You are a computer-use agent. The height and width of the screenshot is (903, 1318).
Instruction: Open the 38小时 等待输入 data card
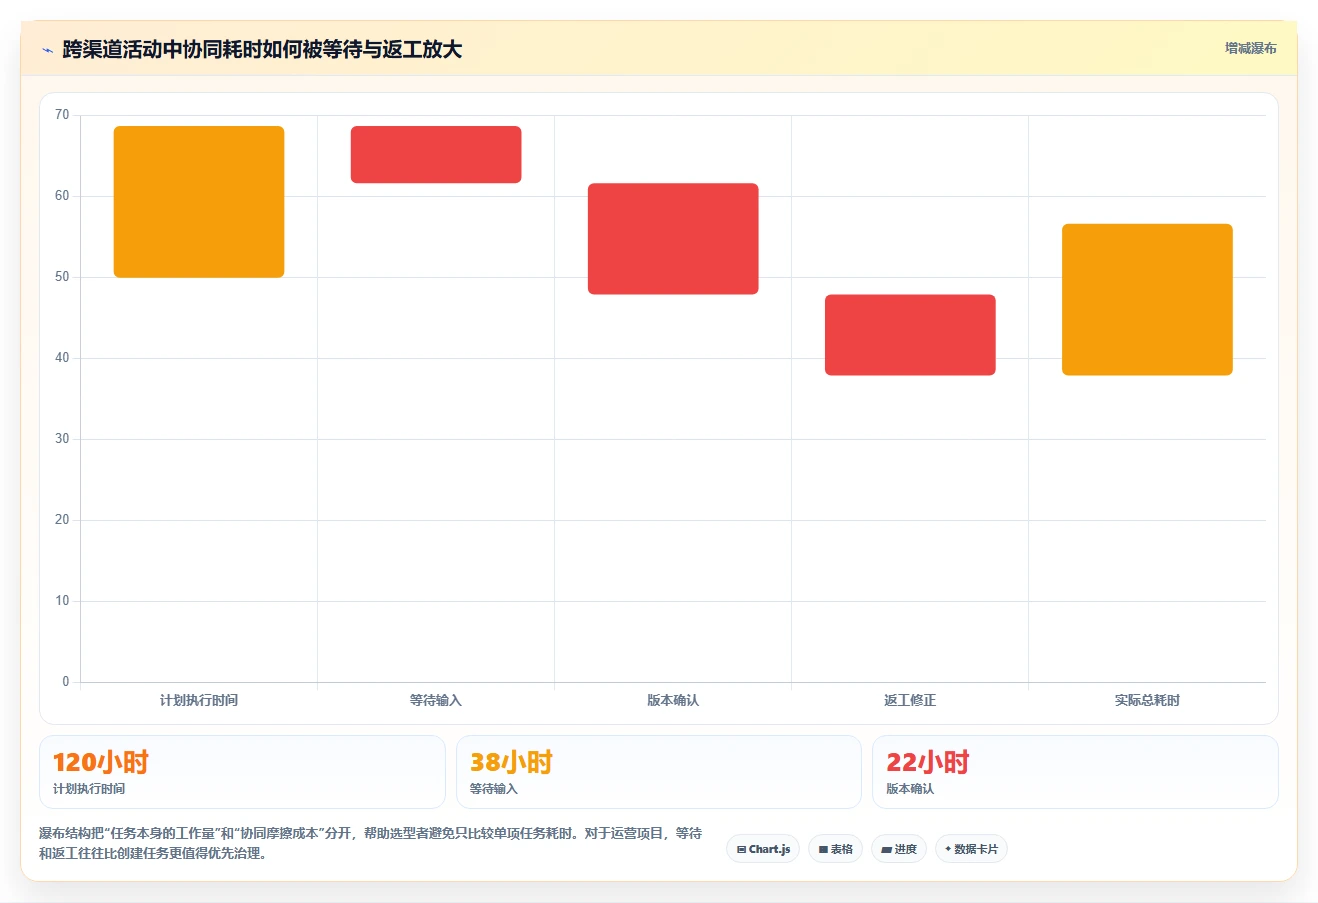point(658,772)
